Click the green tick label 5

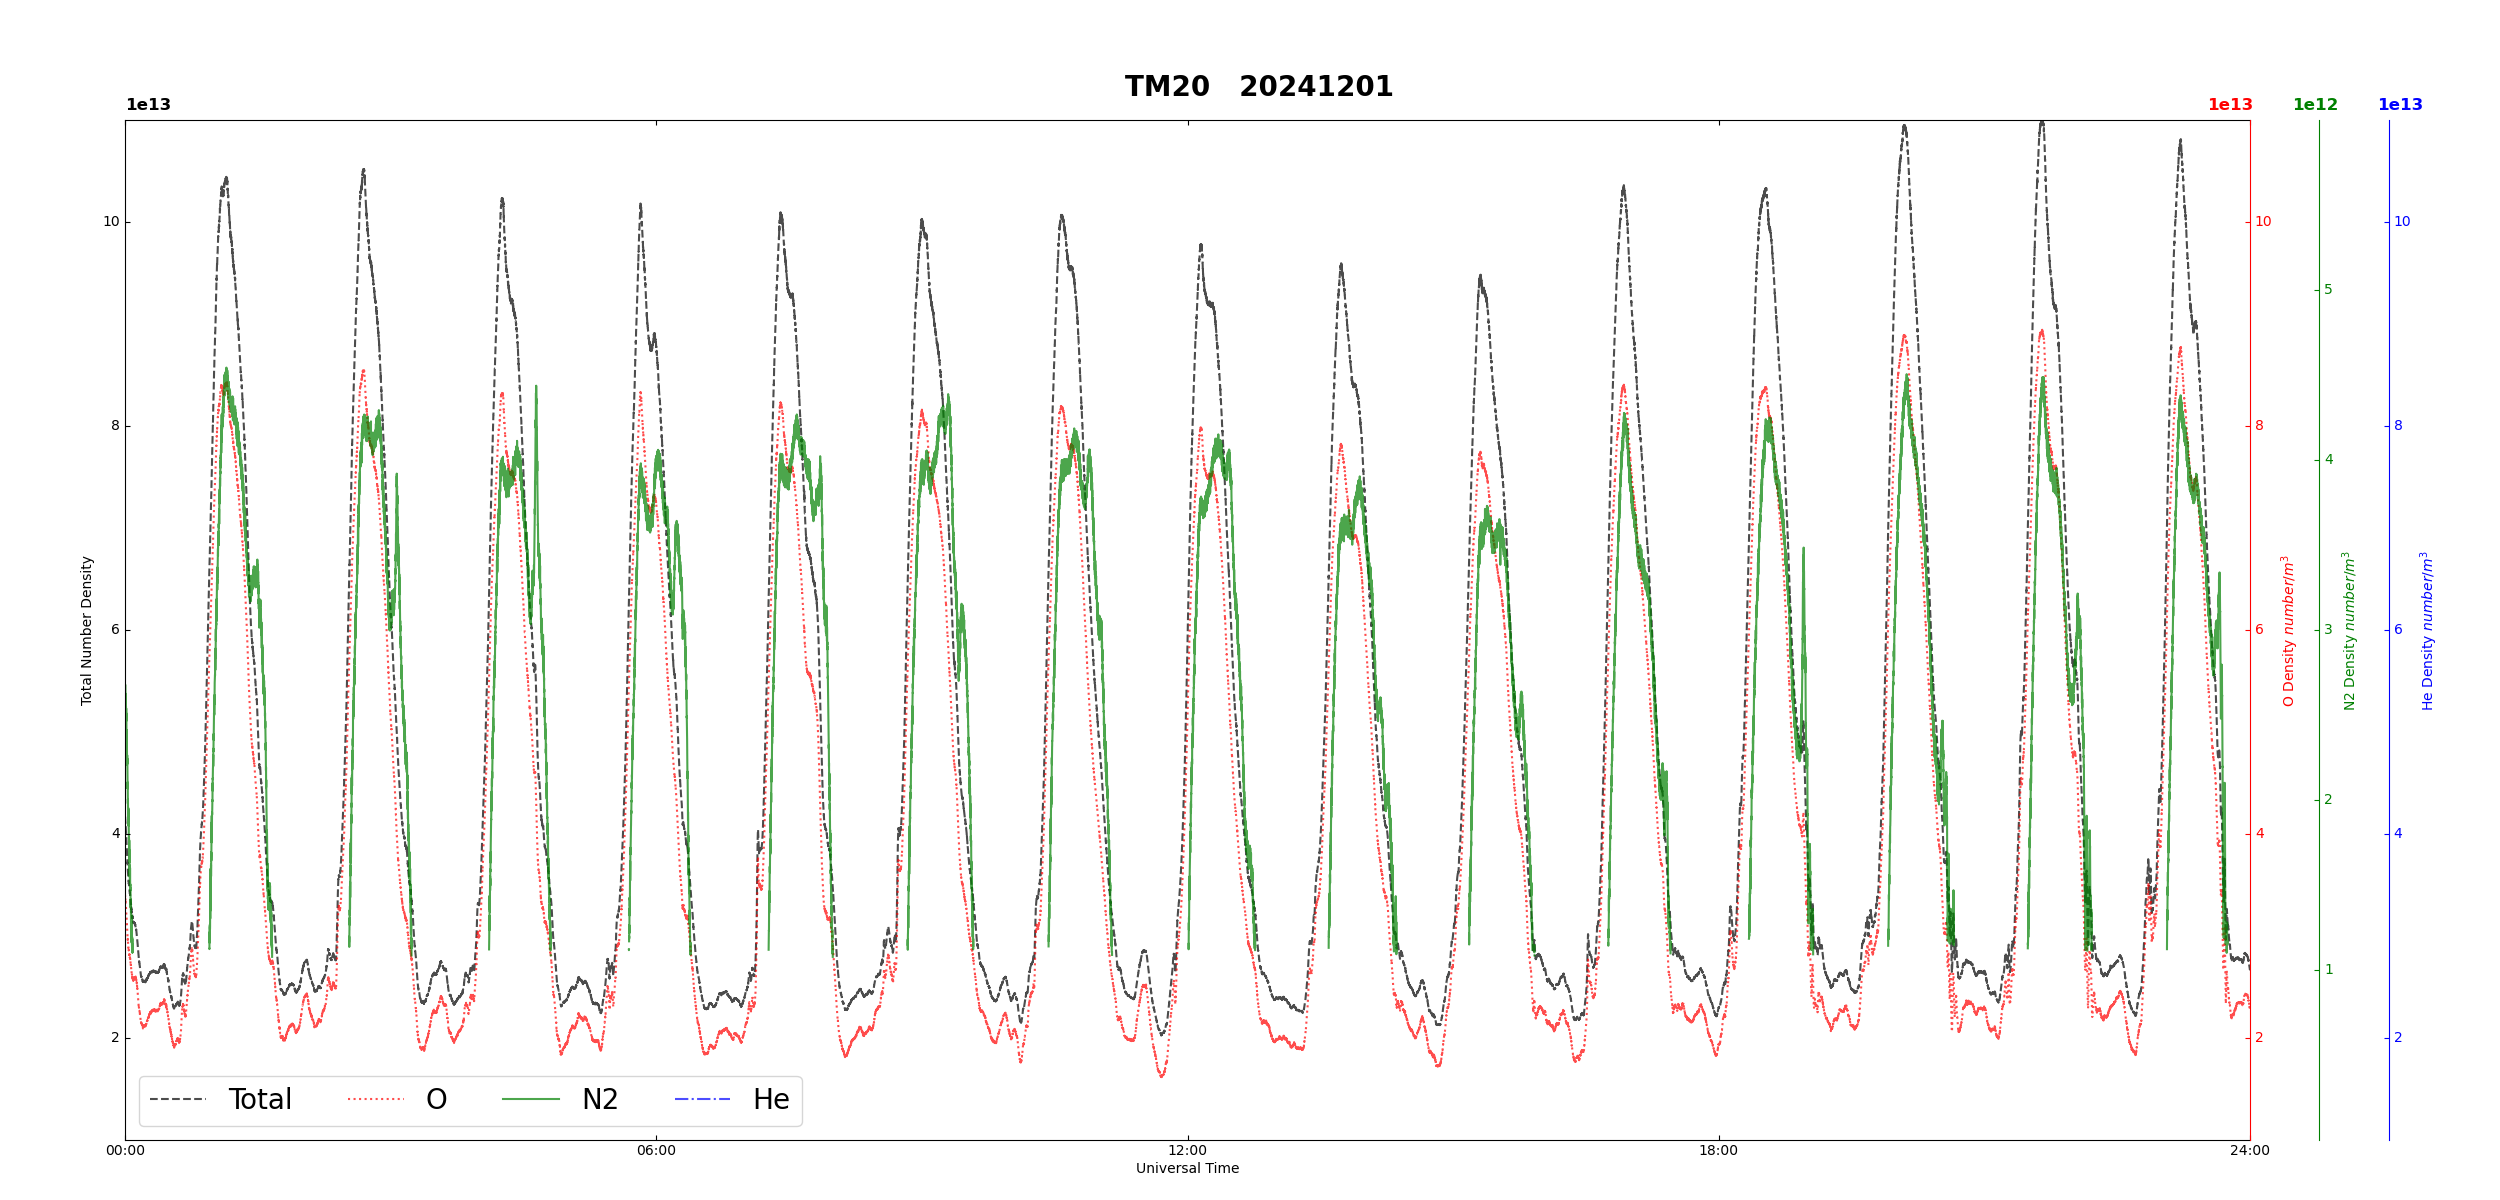[x=2328, y=290]
